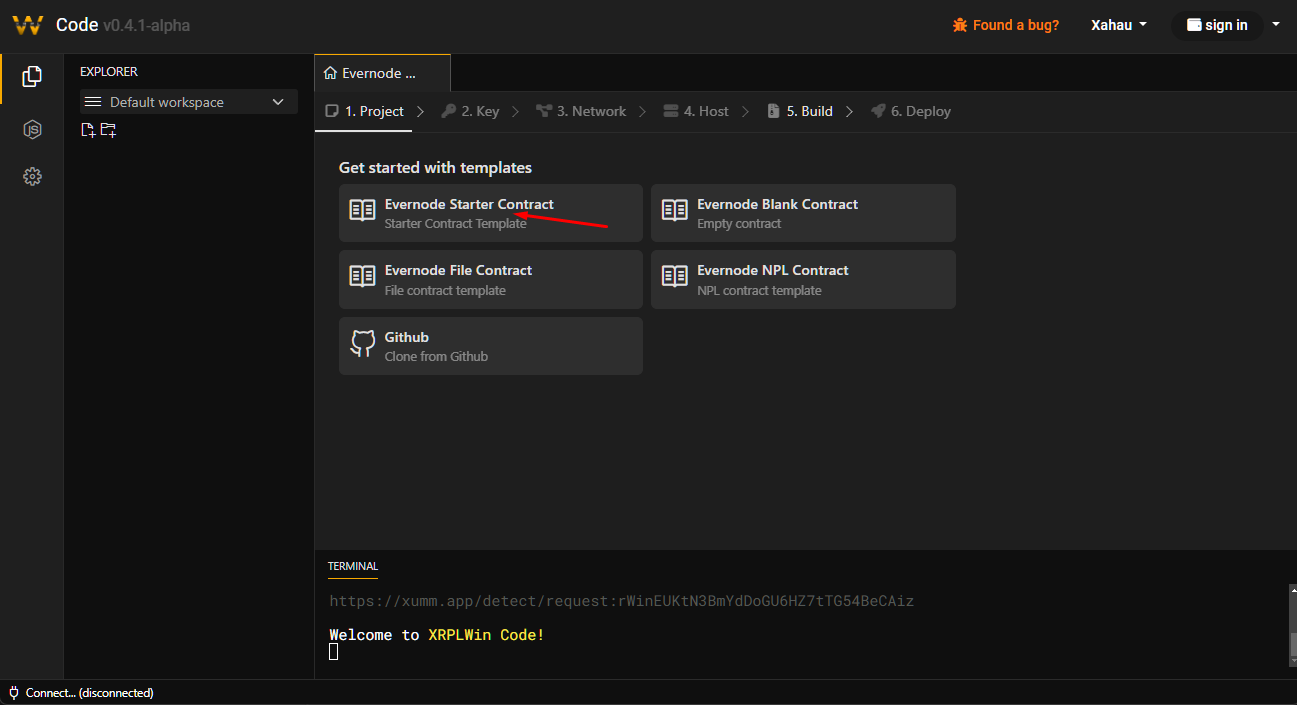The width and height of the screenshot is (1297, 705).
Task: Click the XRPLWin W logo
Action: click(x=28, y=25)
